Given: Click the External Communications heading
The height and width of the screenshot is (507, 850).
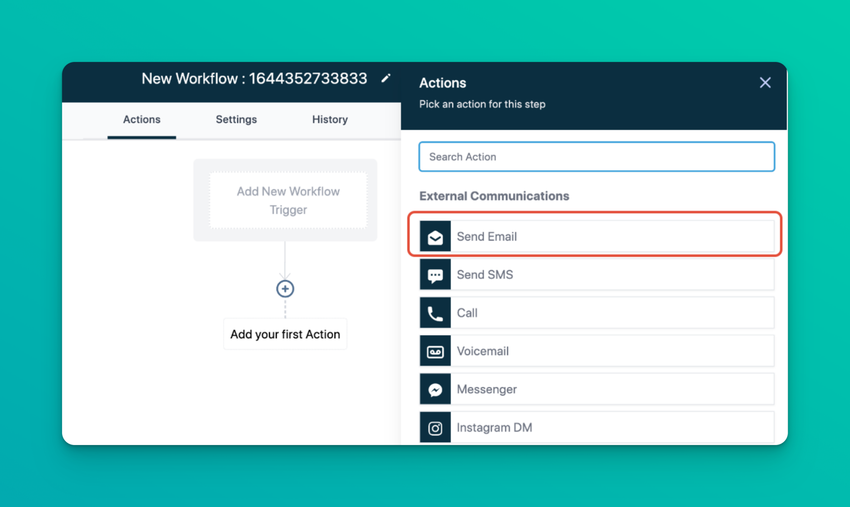Looking at the screenshot, I should click(x=494, y=196).
